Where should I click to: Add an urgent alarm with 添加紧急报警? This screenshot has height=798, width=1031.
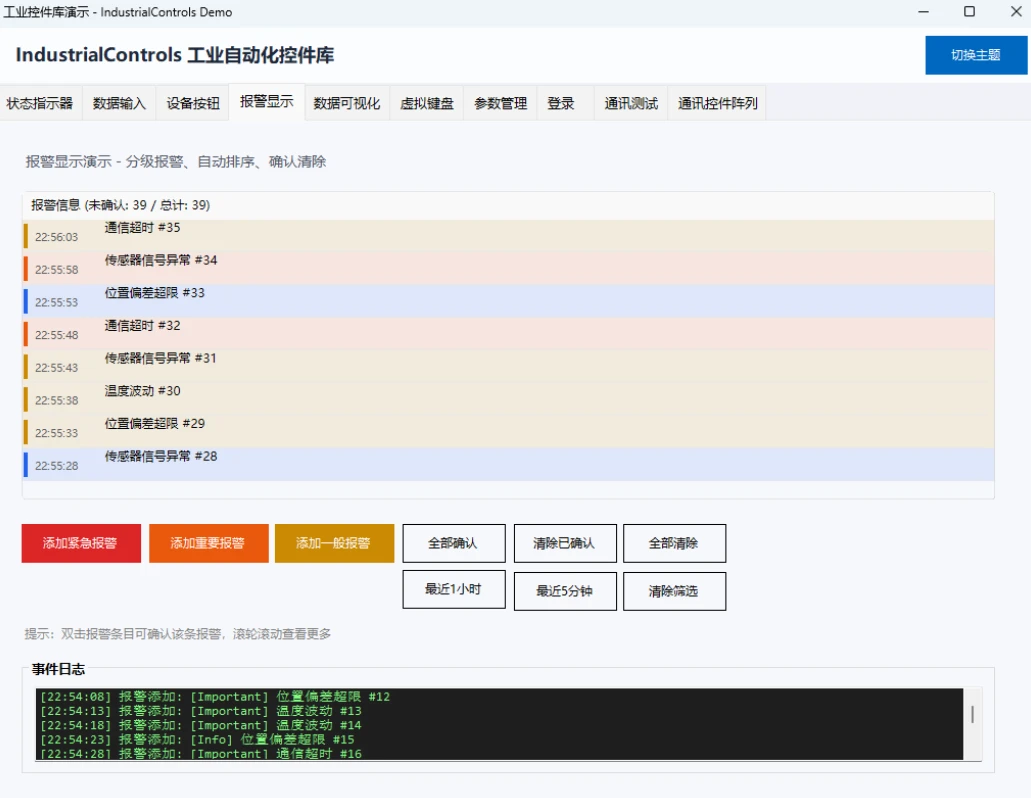[x=81, y=543]
